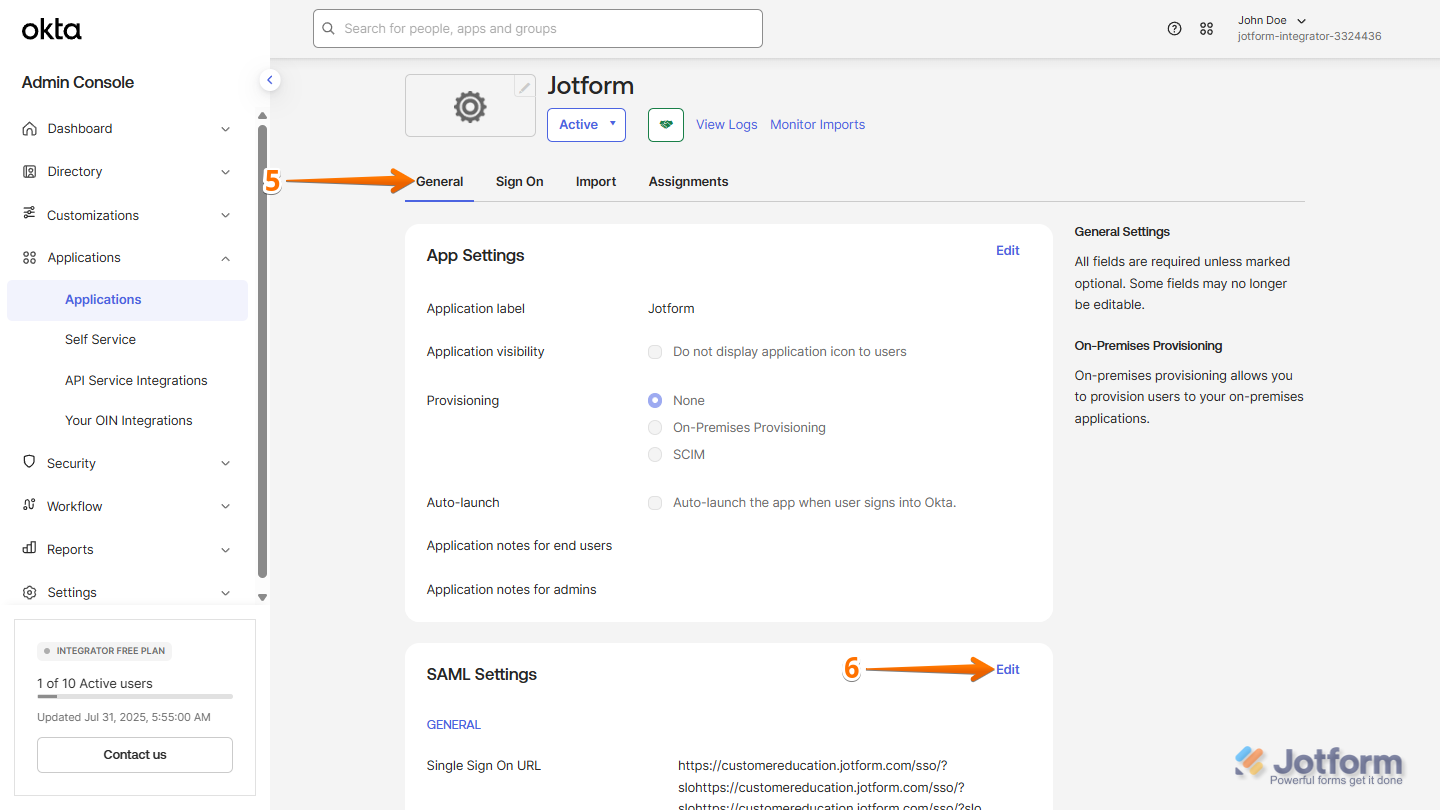Click Edit in App Settings
This screenshot has height=810, width=1440.
tap(1008, 251)
